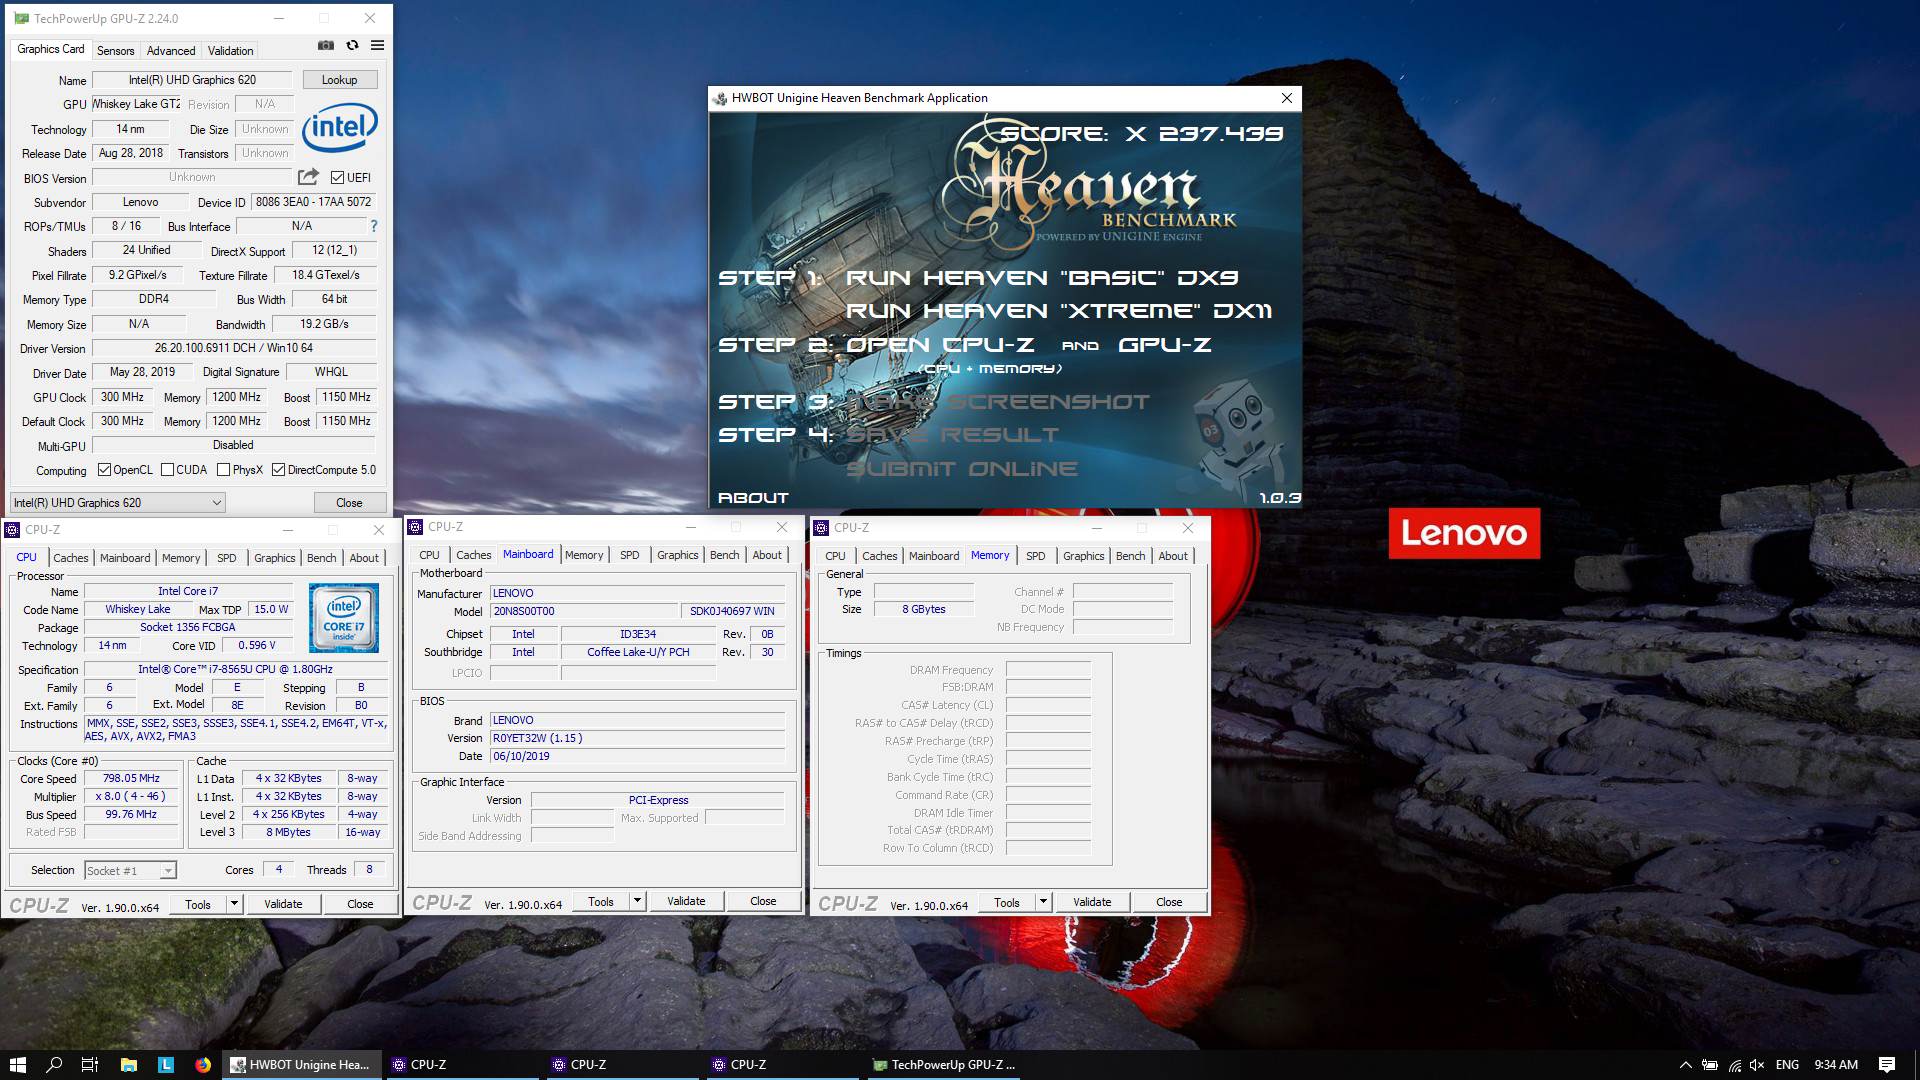Viewport: 1920px width, 1080px height.
Task: Click GPU-Z link in Heaven Step 2
Action: point(1164,345)
